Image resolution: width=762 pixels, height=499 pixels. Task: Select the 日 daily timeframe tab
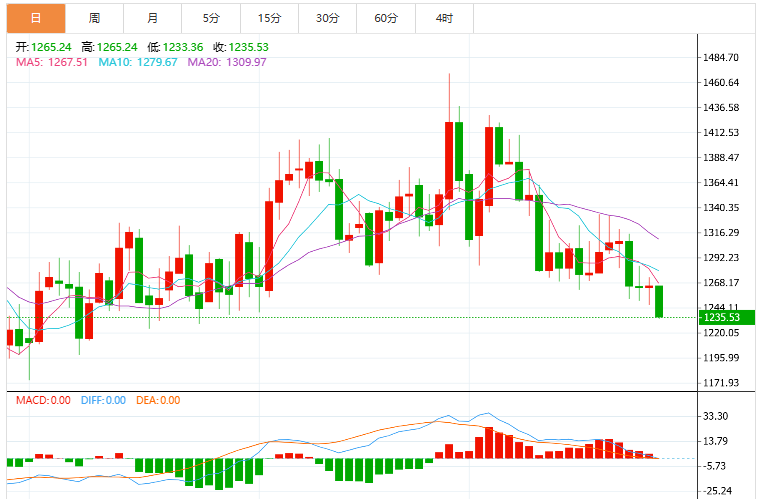click(x=36, y=18)
